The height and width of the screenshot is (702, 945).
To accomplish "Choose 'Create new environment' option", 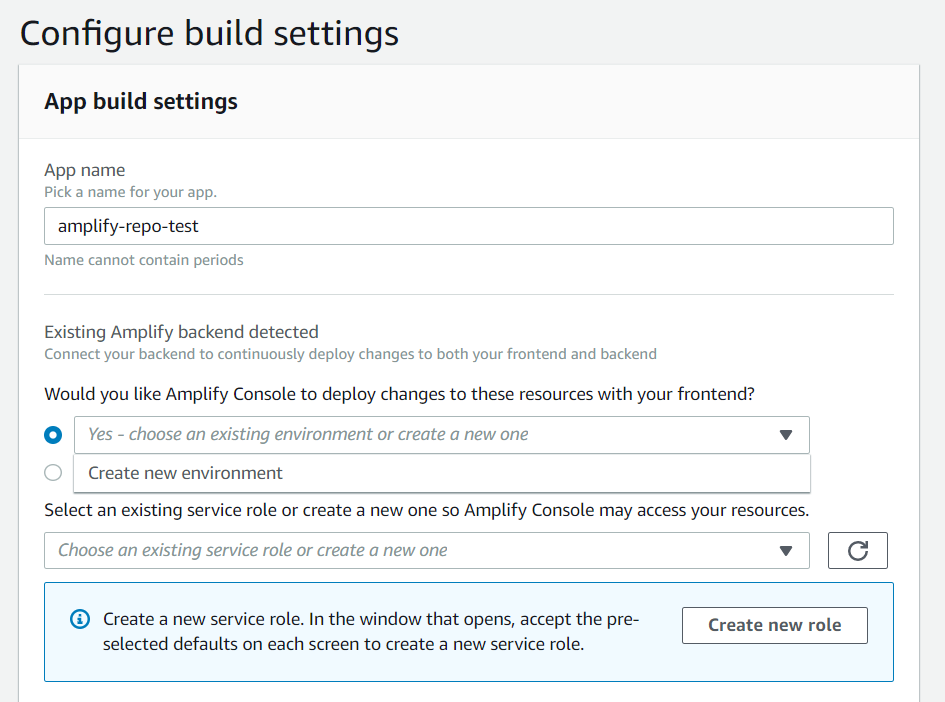I will (186, 473).
